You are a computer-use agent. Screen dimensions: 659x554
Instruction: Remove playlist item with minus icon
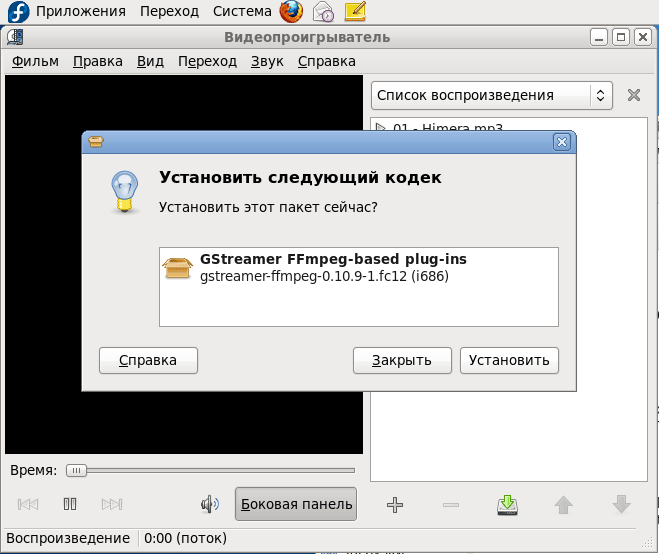click(x=451, y=505)
